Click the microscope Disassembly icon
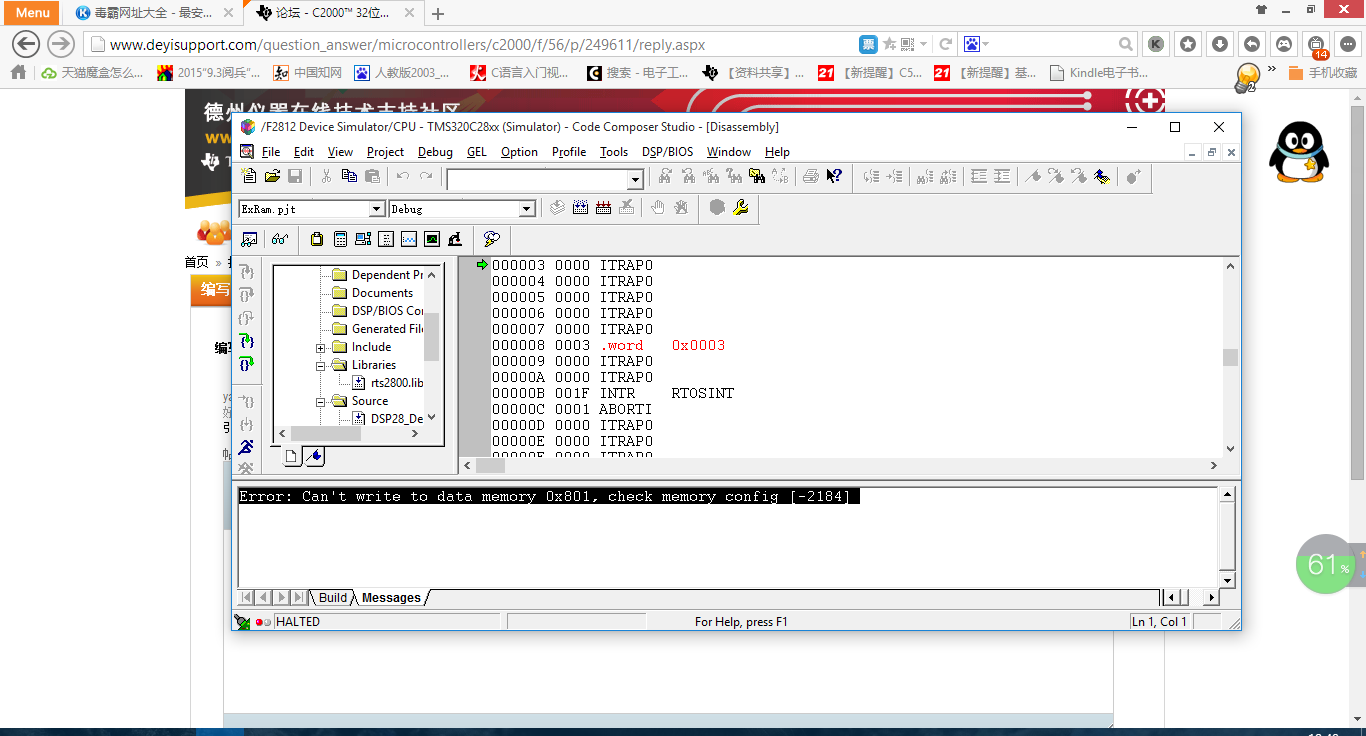Image resolution: width=1366 pixels, height=736 pixels. point(455,239)
